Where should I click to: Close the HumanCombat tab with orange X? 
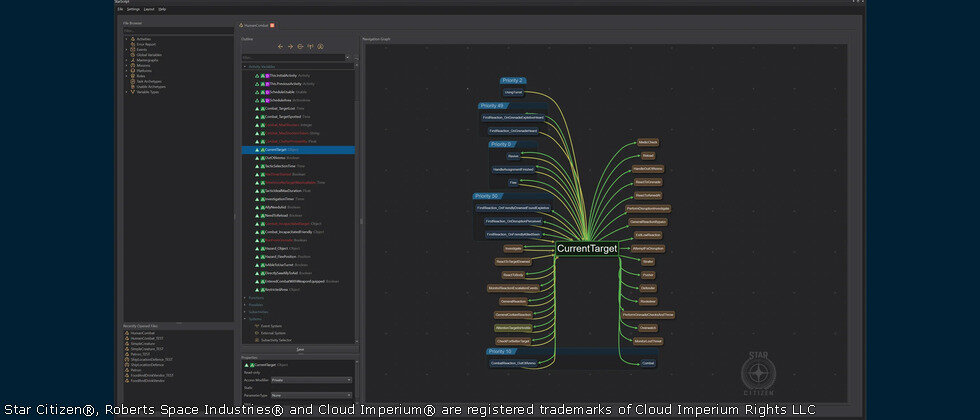click(272, 25)
